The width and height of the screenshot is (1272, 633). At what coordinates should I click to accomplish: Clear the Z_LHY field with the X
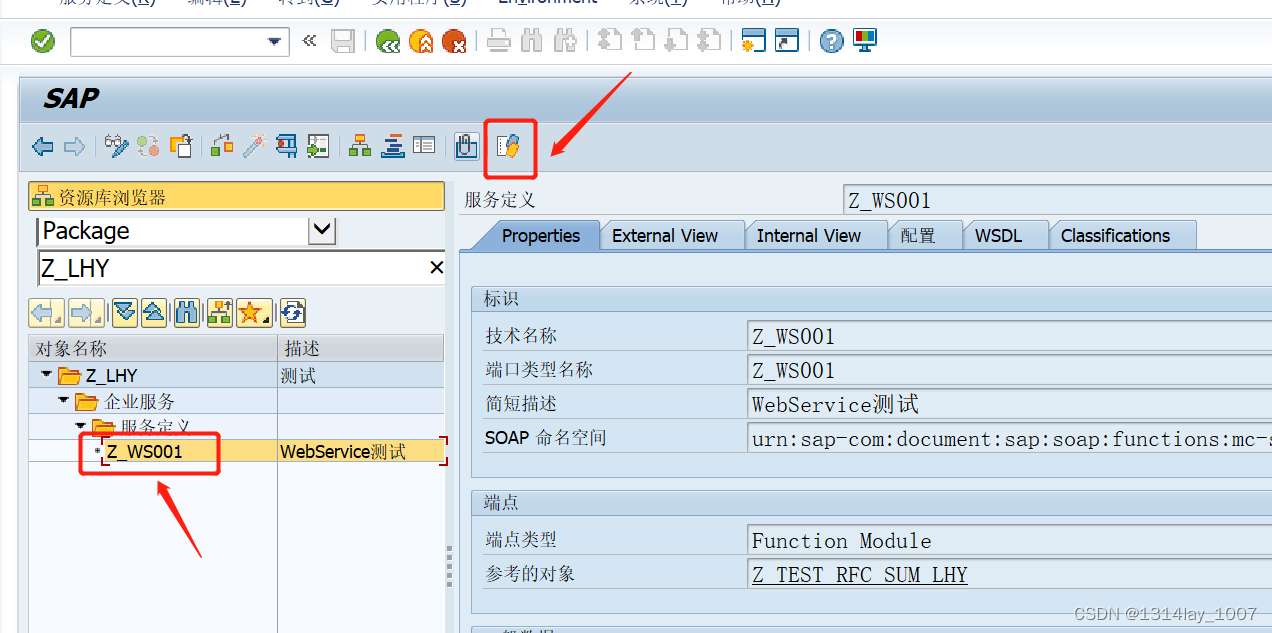[x=436, y=268]
